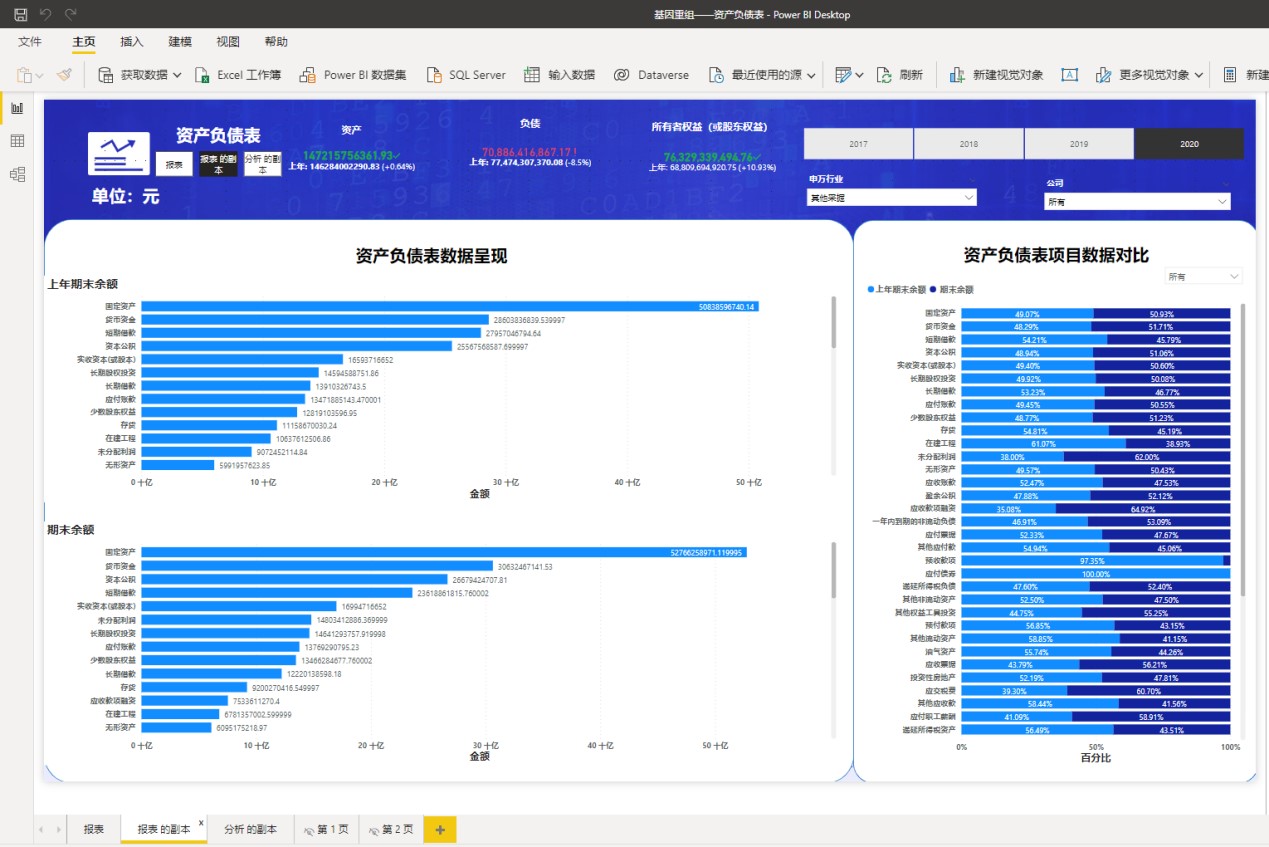Click the 分析 的副本 button in header
Image resolution: width=1269 pixels, height=847 pixels.
click(262, 164)
